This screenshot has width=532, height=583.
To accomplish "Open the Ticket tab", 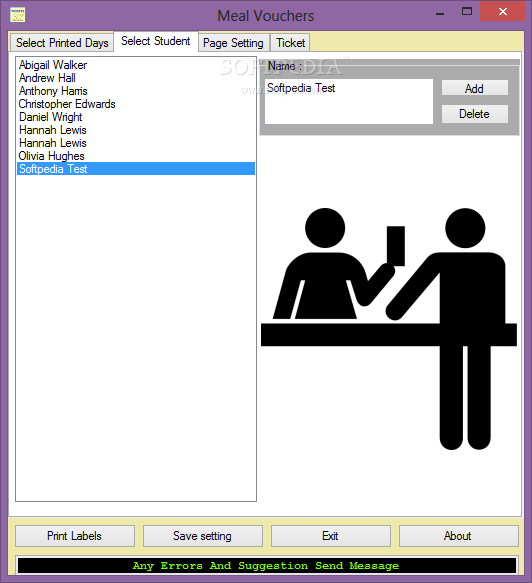I will 290,43.
